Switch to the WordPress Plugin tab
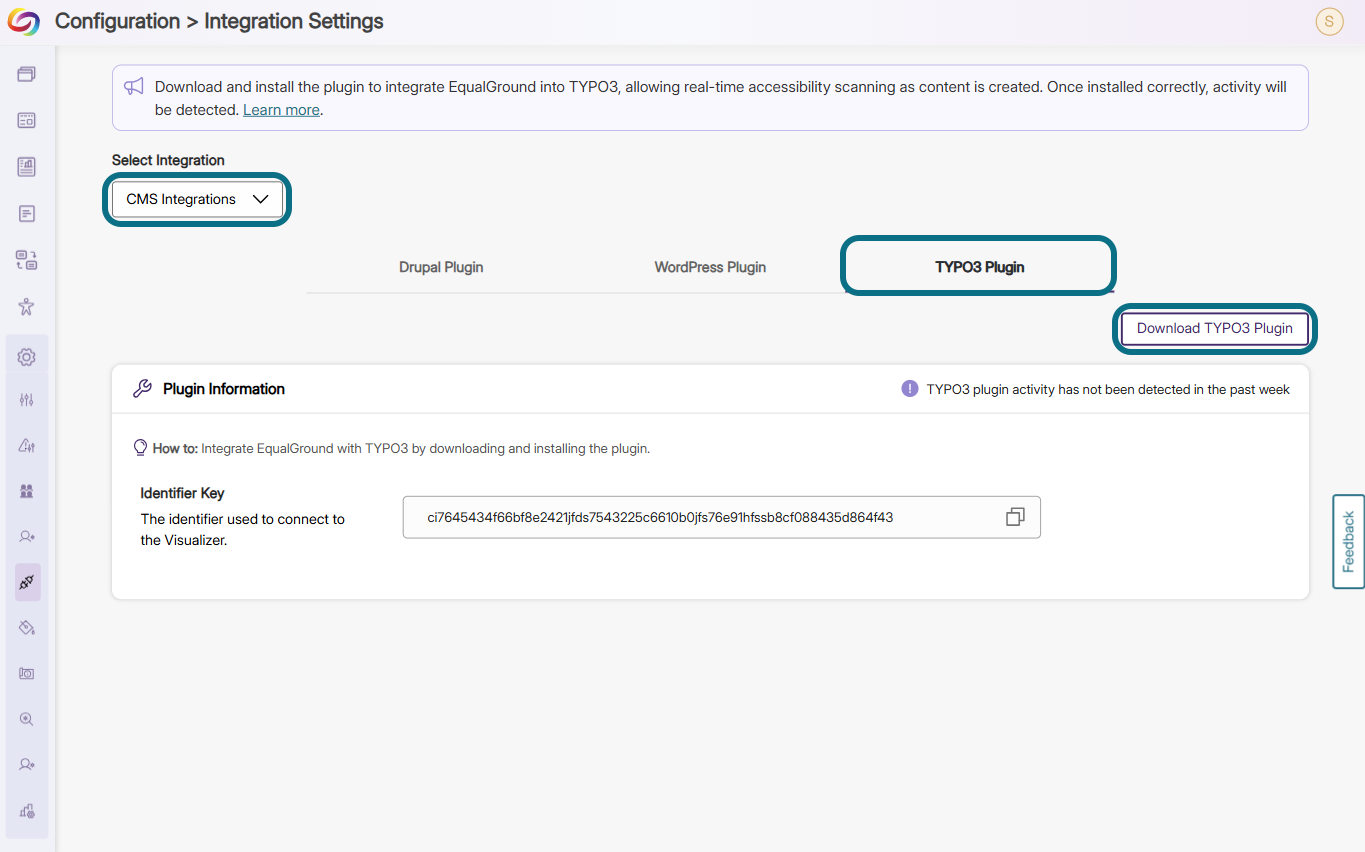This screenshot has width=1365, height=852. [710, 267]
